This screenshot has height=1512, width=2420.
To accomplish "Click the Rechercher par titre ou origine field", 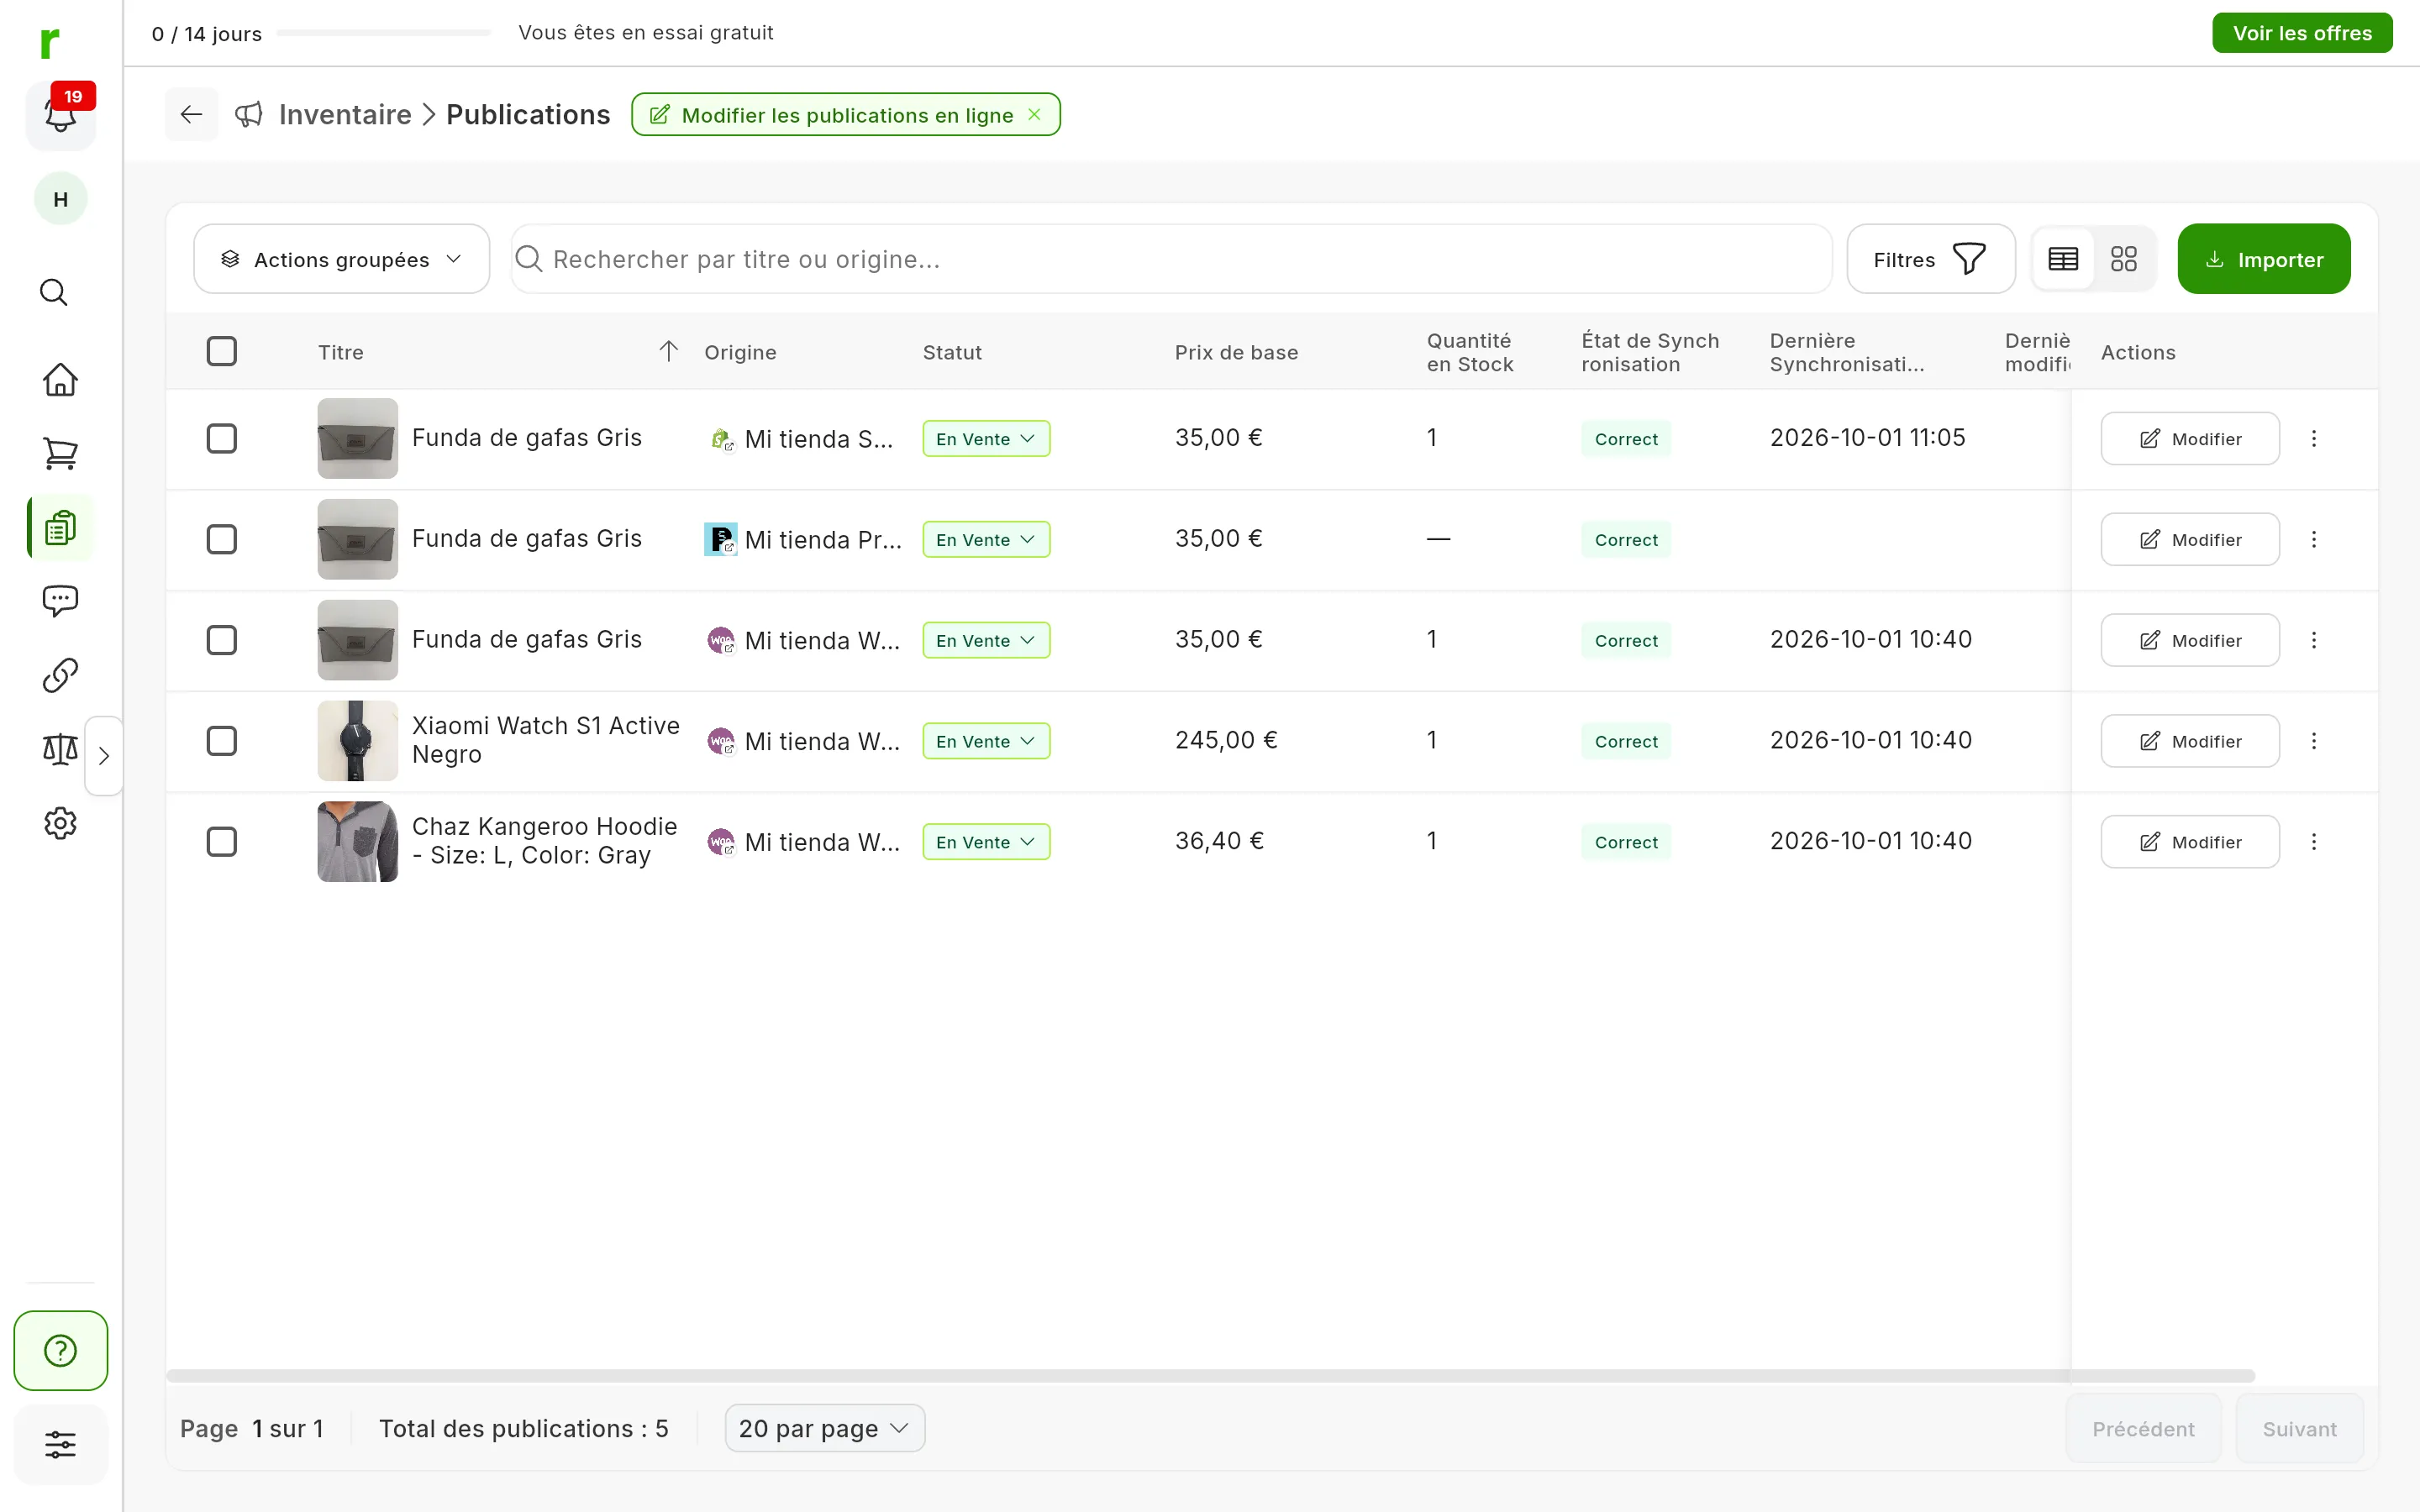I will [x=1171, y=259].
